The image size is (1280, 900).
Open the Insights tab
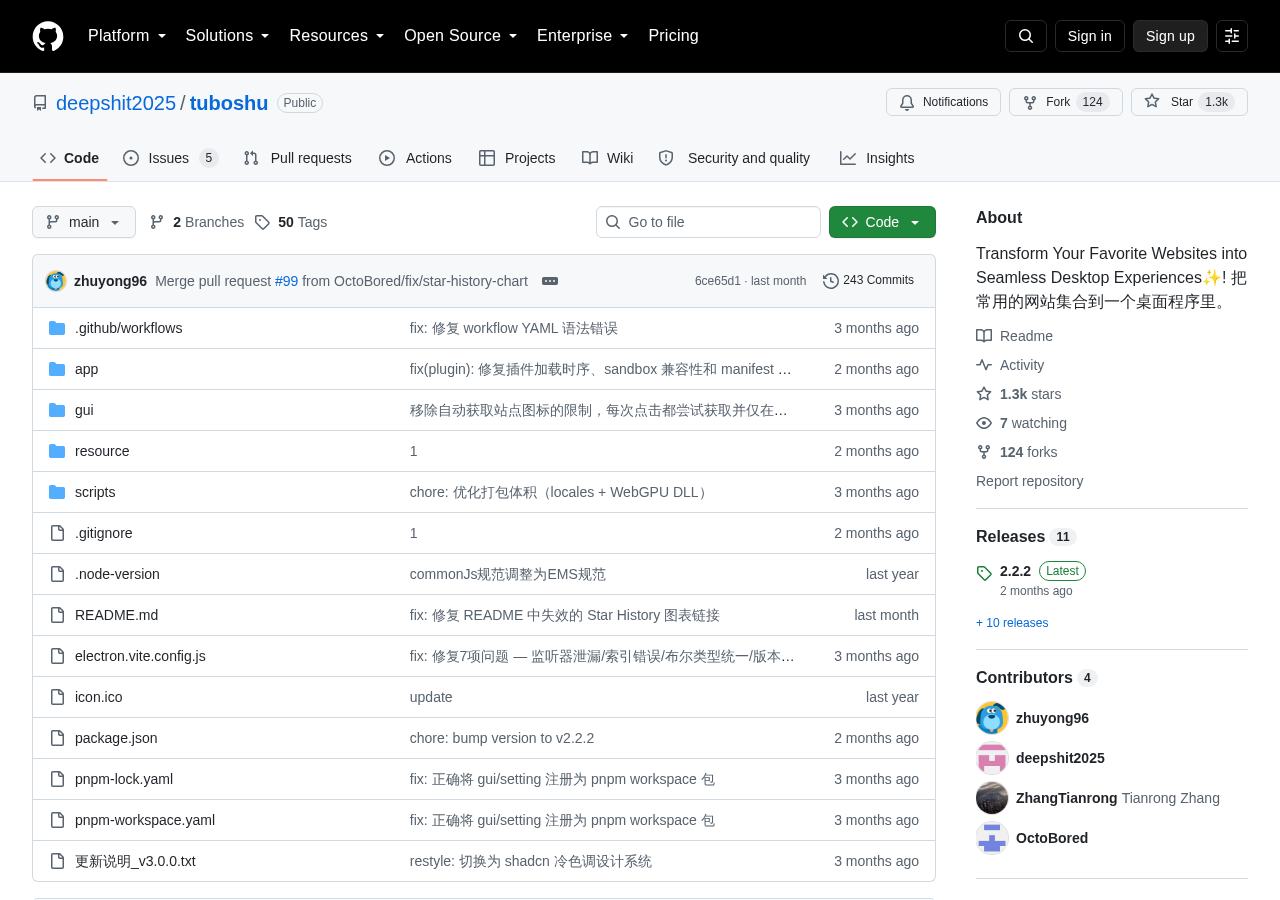click(877, 158)
